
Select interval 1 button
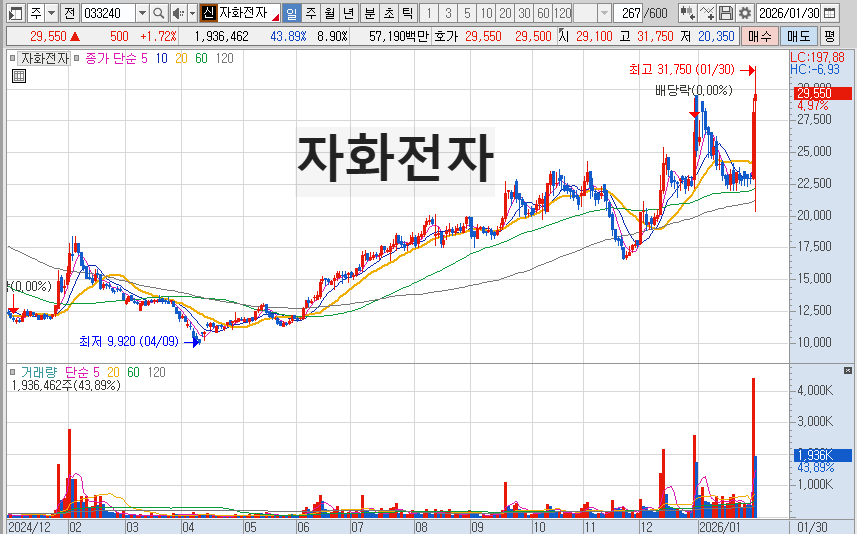[x=429, y=13]
